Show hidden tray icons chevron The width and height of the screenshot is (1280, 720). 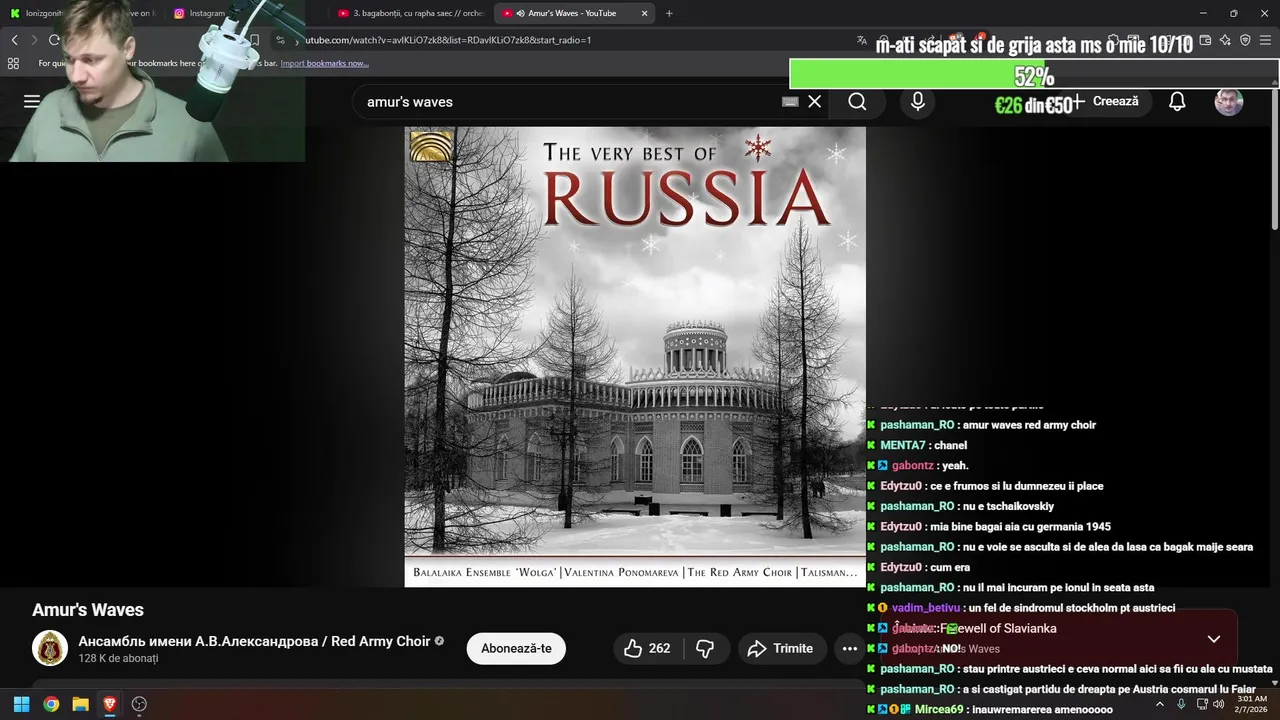(x=1160, y=704)
